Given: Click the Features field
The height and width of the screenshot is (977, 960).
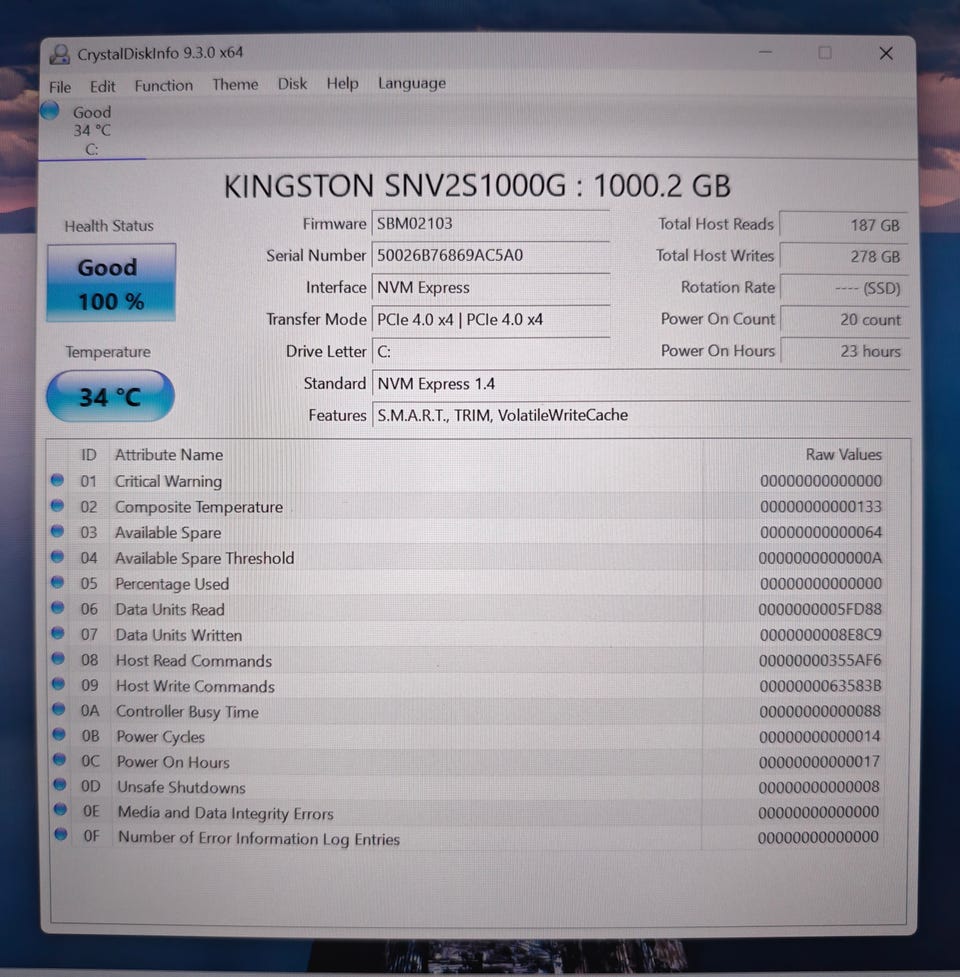Looking at the screenshot, I should pyautogui.click(x=640, y=415).
